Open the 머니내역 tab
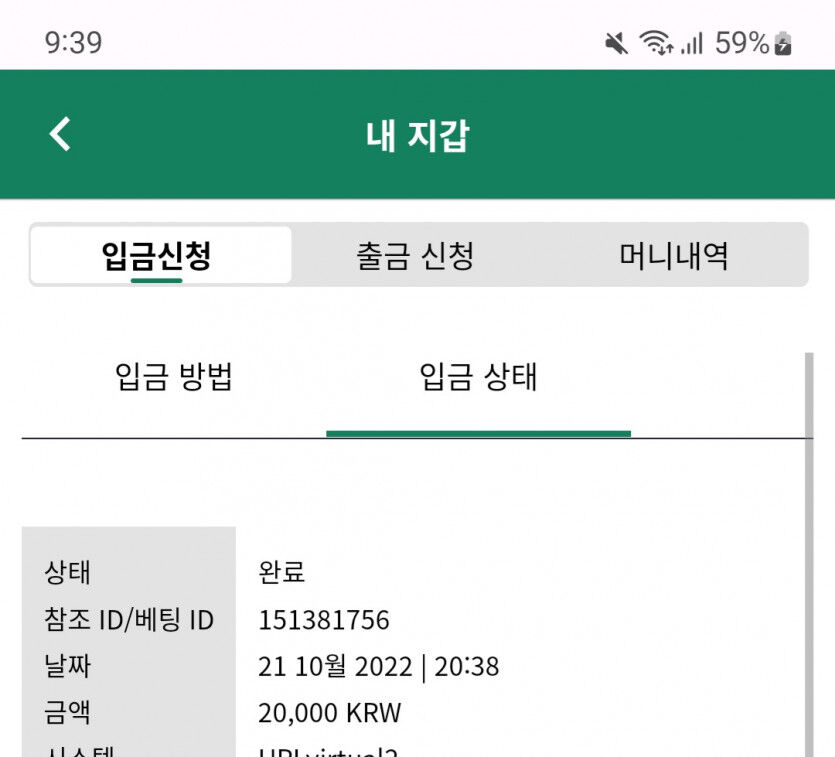Viewport: 835px width, 757px height. (x=674, y=256)
